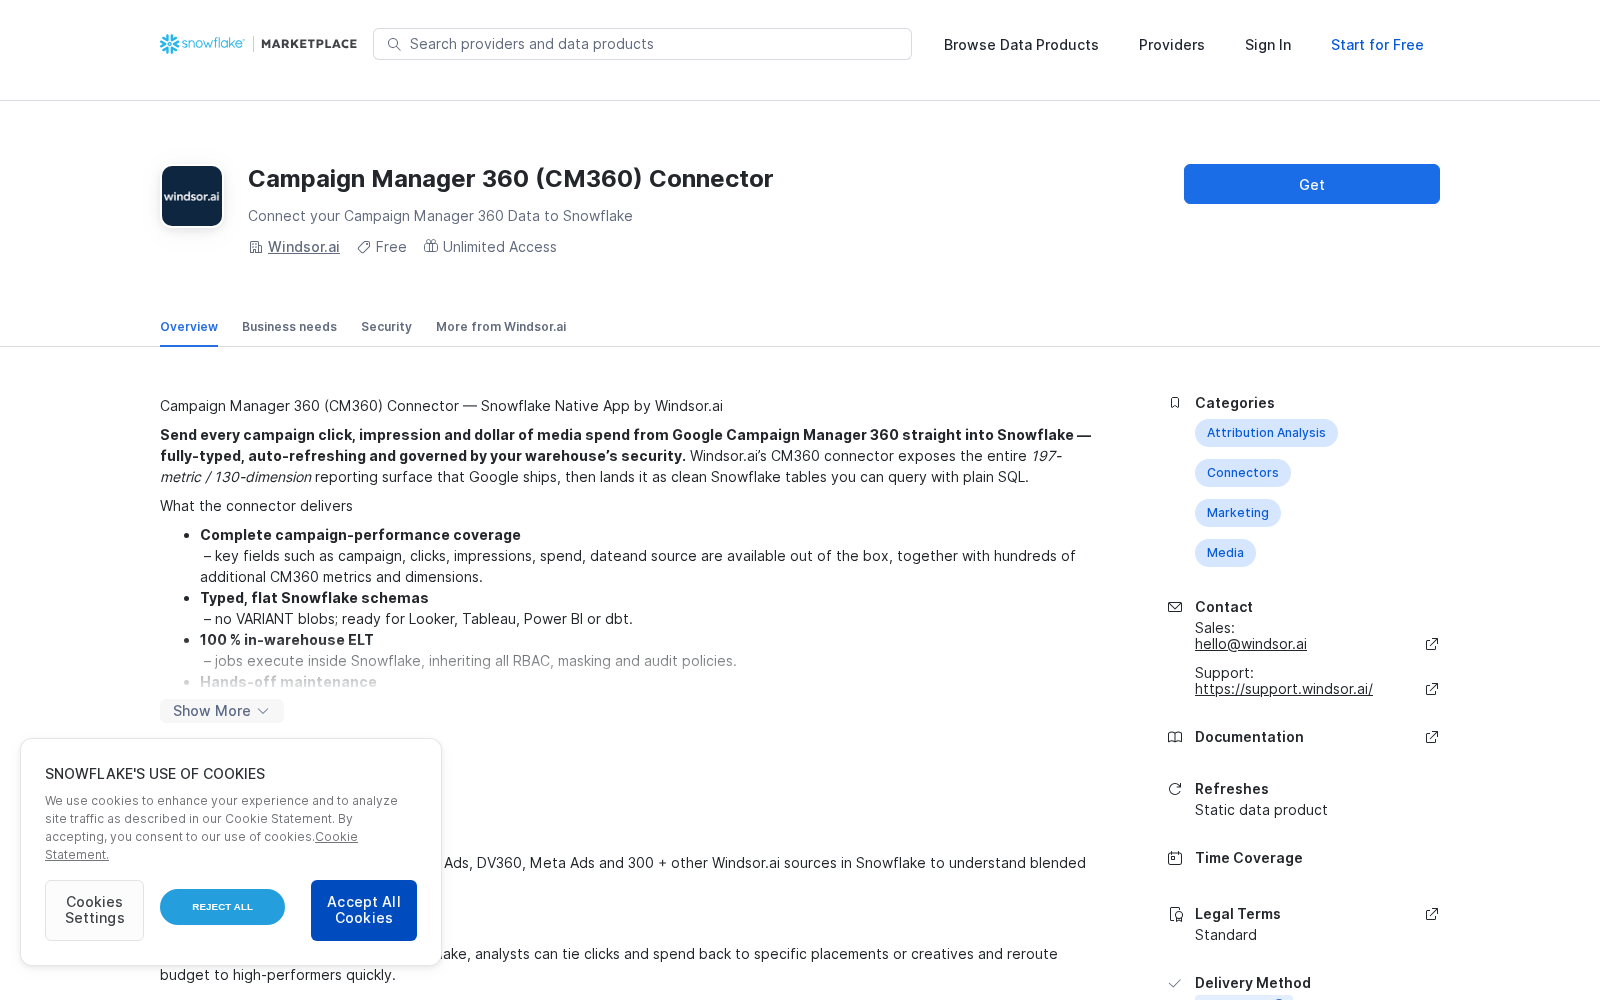Click the MARKETPLACE header label
The height and width of the screenshot is (1000, 1600).
click(309, 44)
